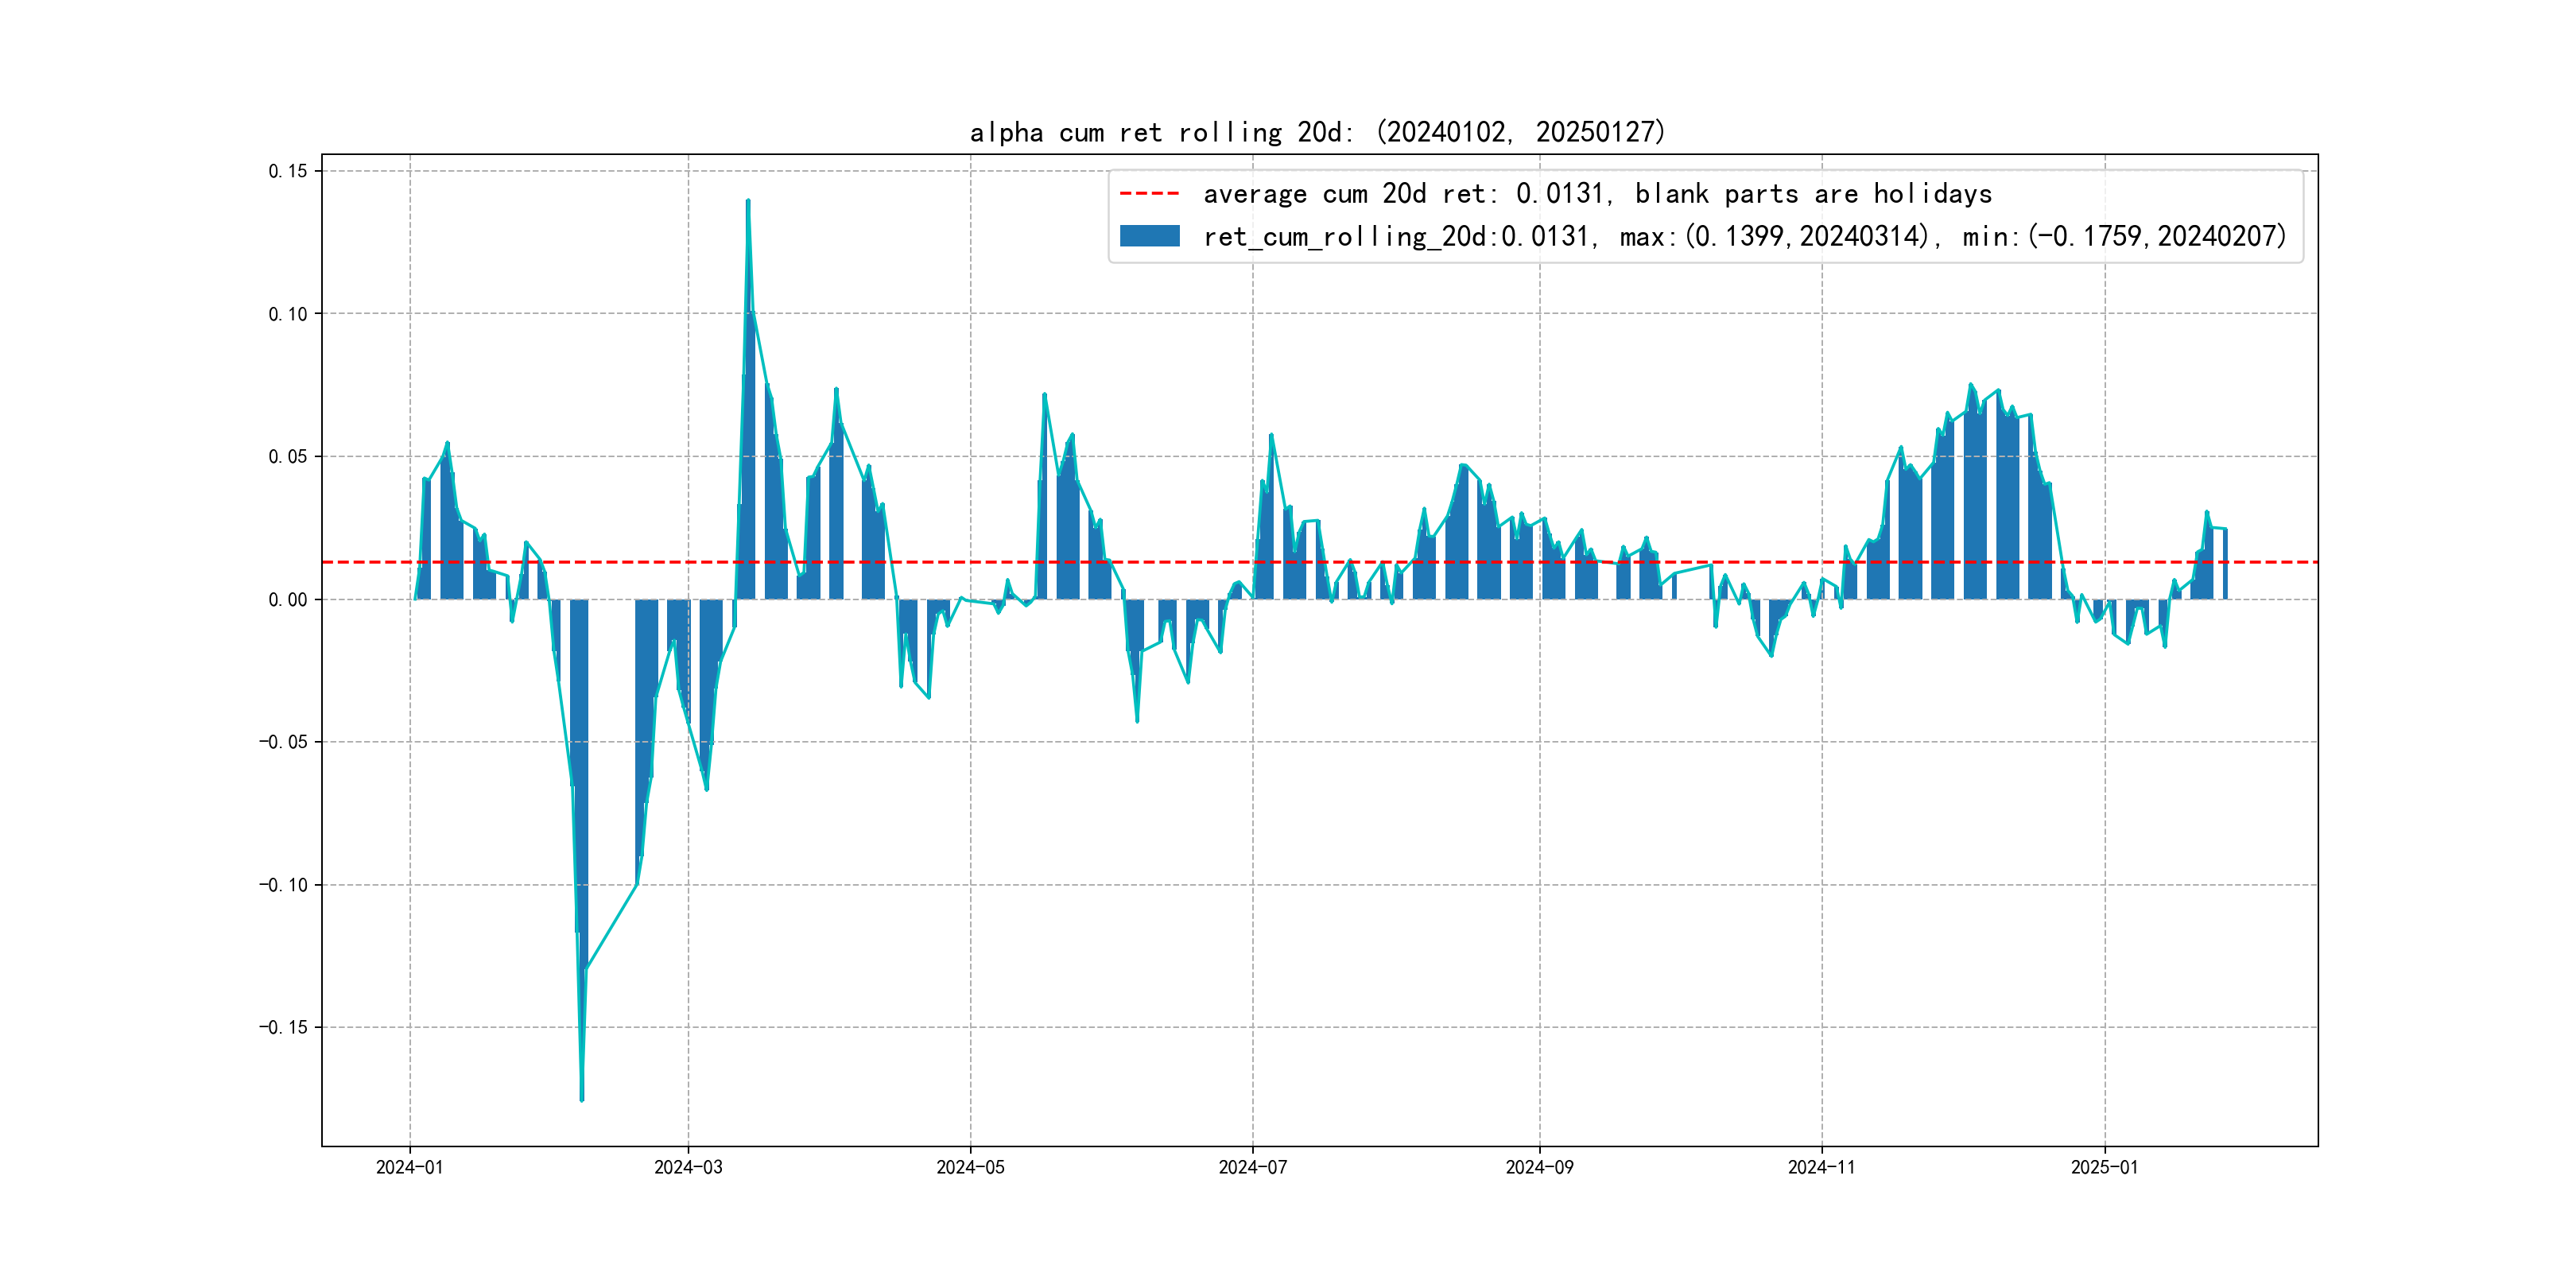2576x1288 pixels.
Task: Click the chart title text
Action: (x=1317, y=132)
